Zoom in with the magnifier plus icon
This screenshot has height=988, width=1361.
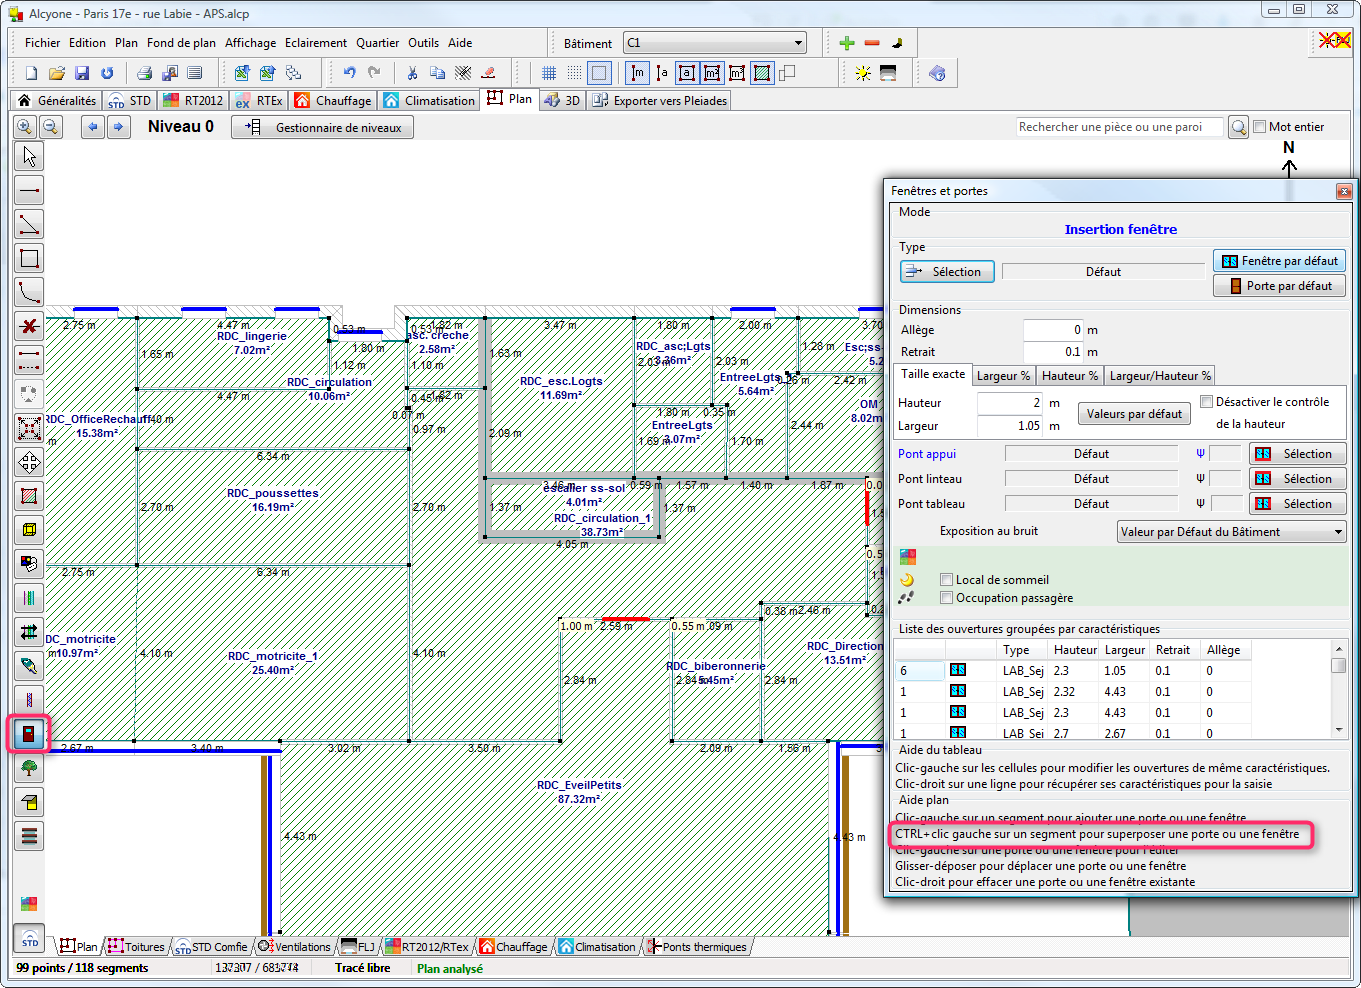pos(24,127)
